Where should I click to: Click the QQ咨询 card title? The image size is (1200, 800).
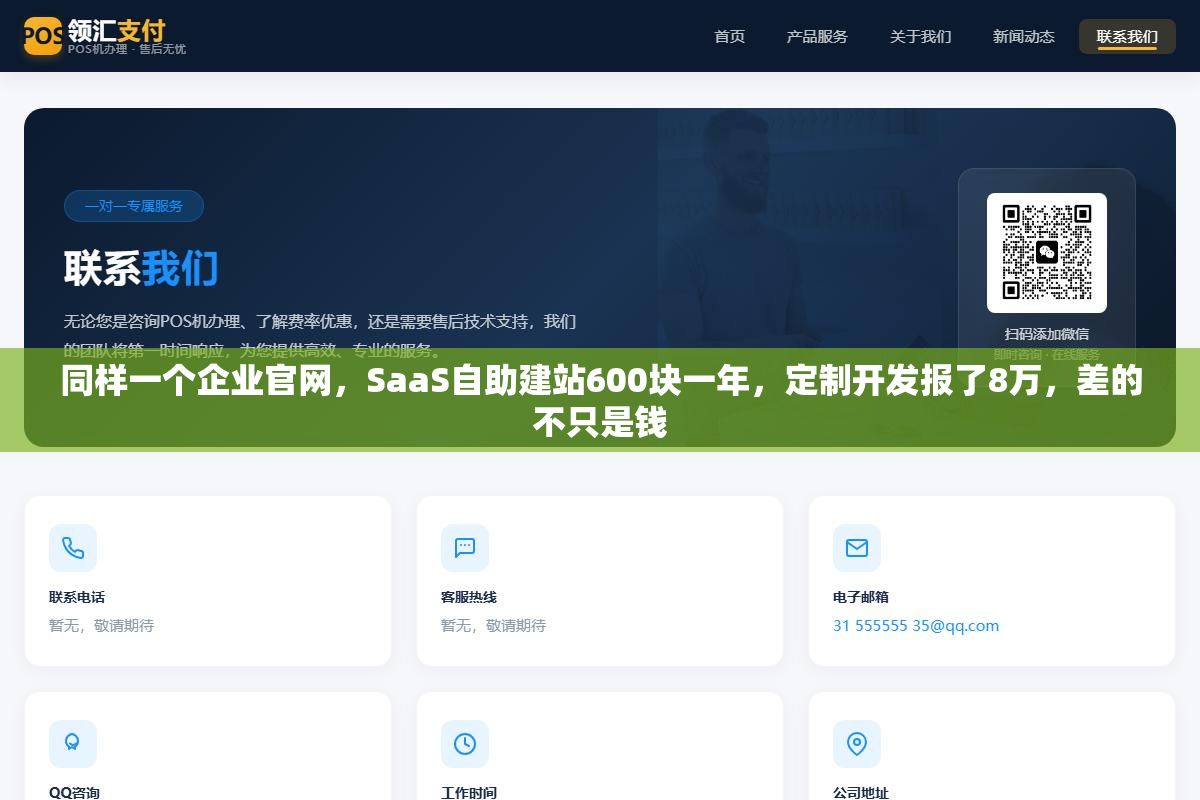pyautogui.click(x=75, y=793)
